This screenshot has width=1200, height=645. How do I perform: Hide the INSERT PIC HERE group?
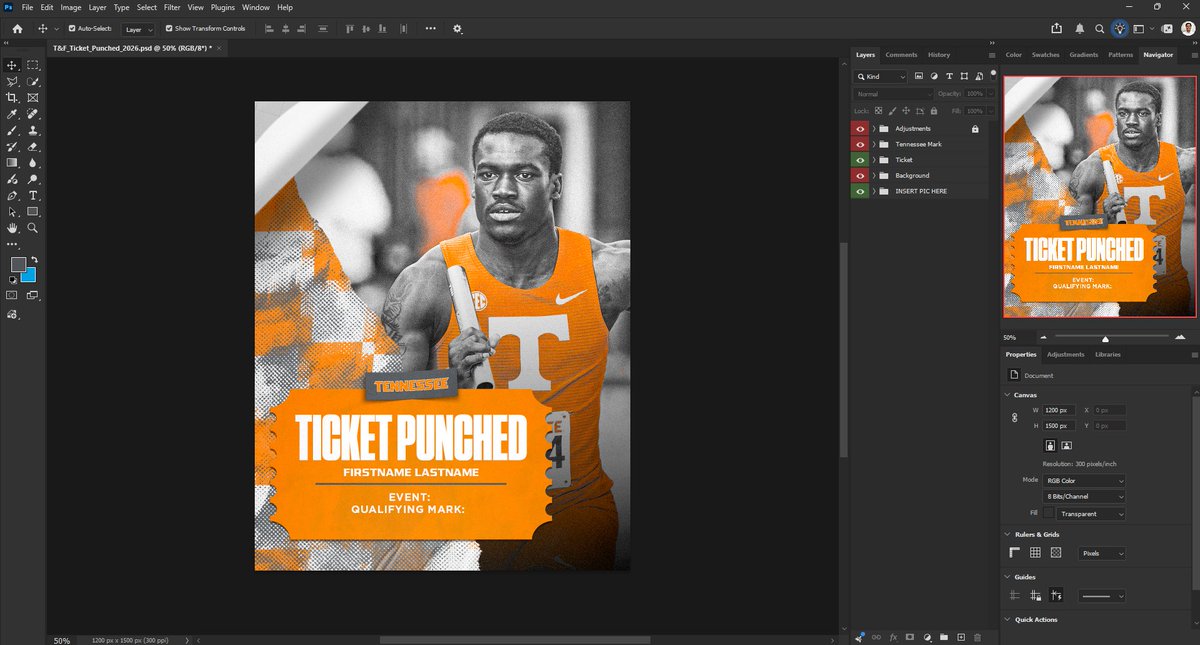point(859,191)
